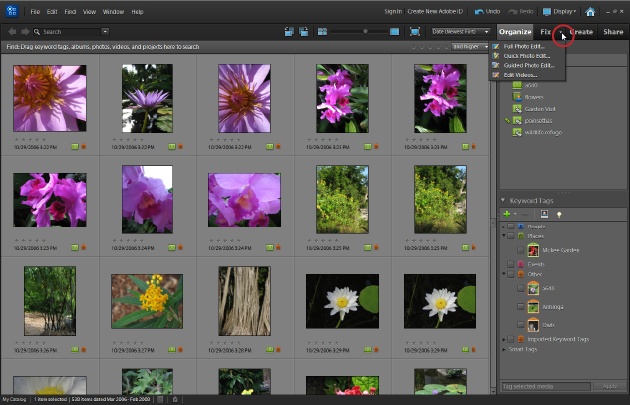This screenshot has width=630, height=405.
Task: Toggle the People keyword tag checkbox
Action: coord(511,226)
